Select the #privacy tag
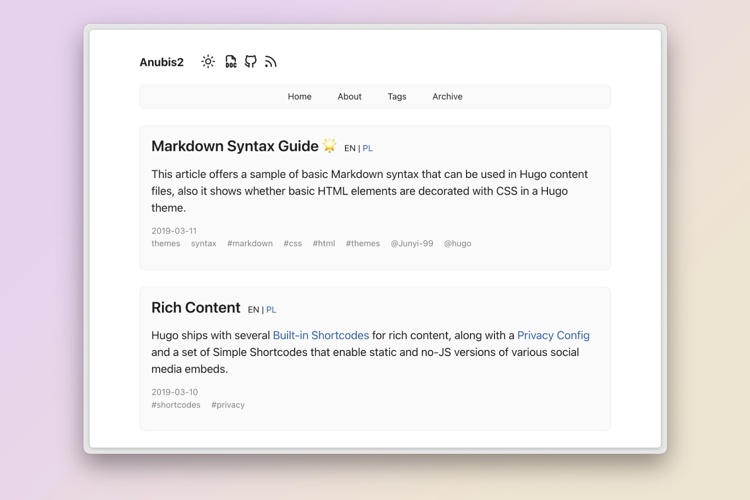Image resolution: width=750 pixels, height=500 pixels. 228,405
